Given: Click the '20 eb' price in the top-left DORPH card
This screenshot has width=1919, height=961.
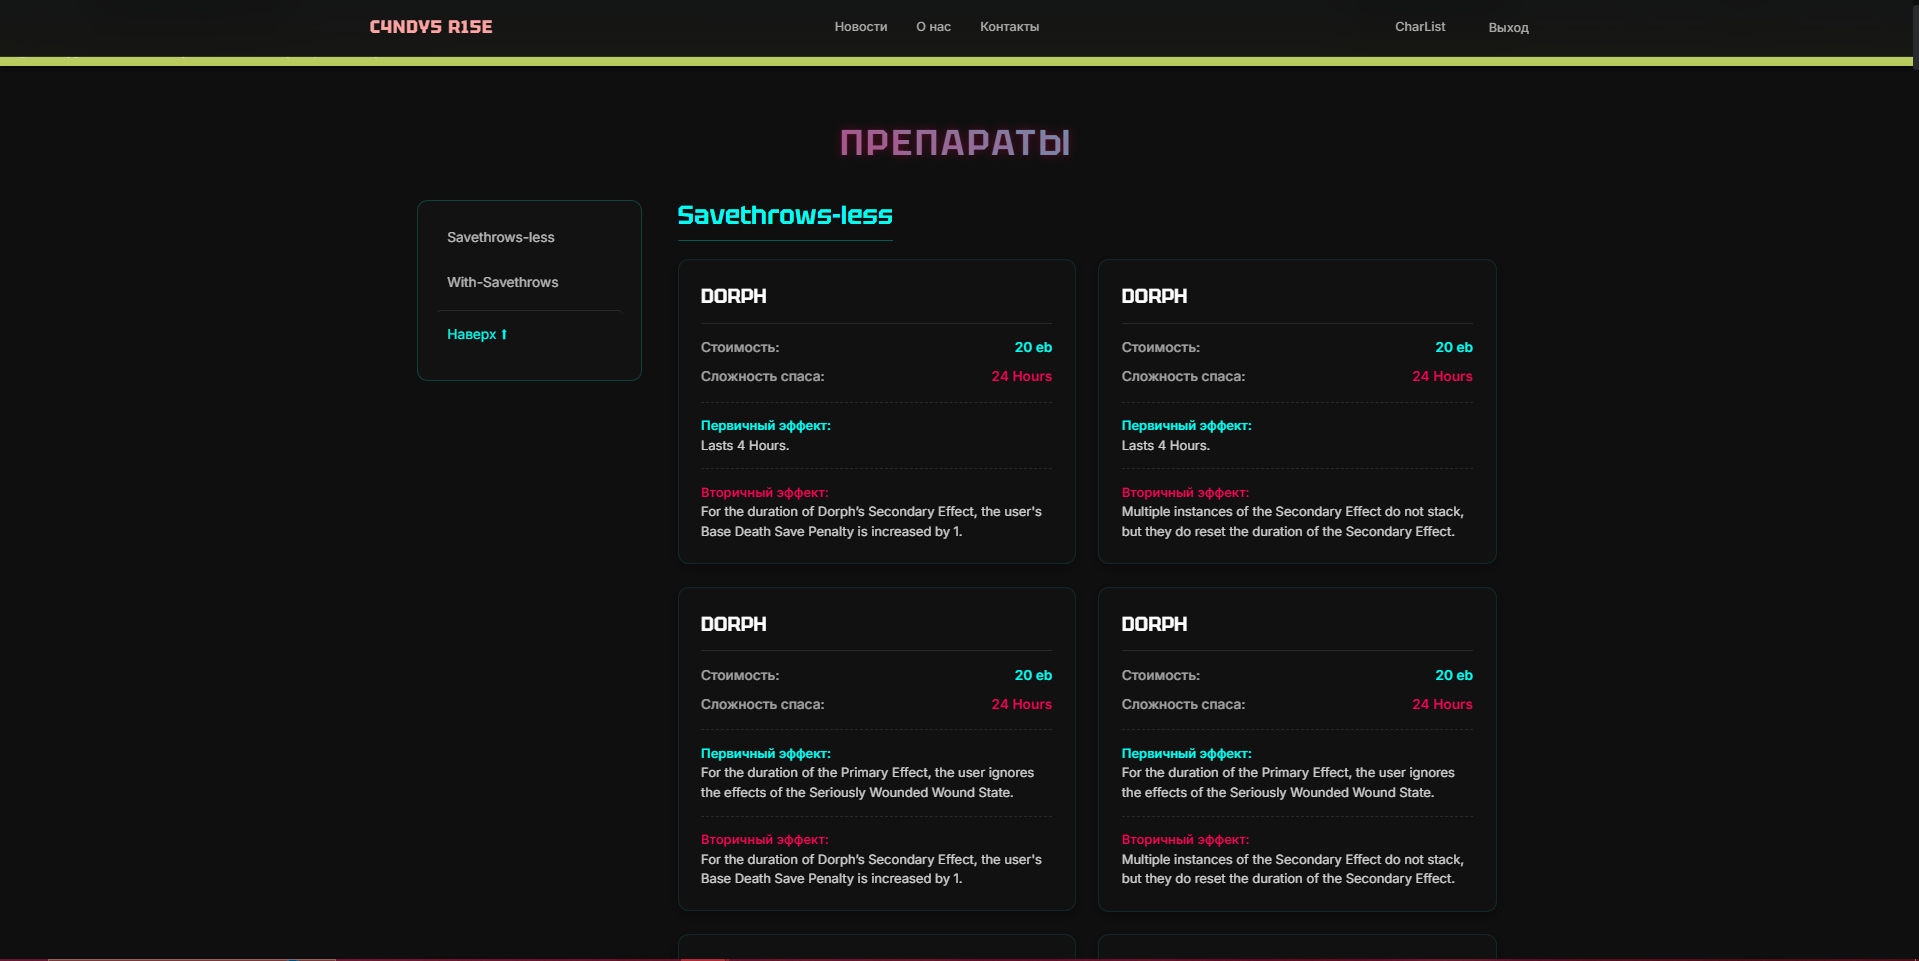Looking at the screenshot, I should tap(1033, 347).
